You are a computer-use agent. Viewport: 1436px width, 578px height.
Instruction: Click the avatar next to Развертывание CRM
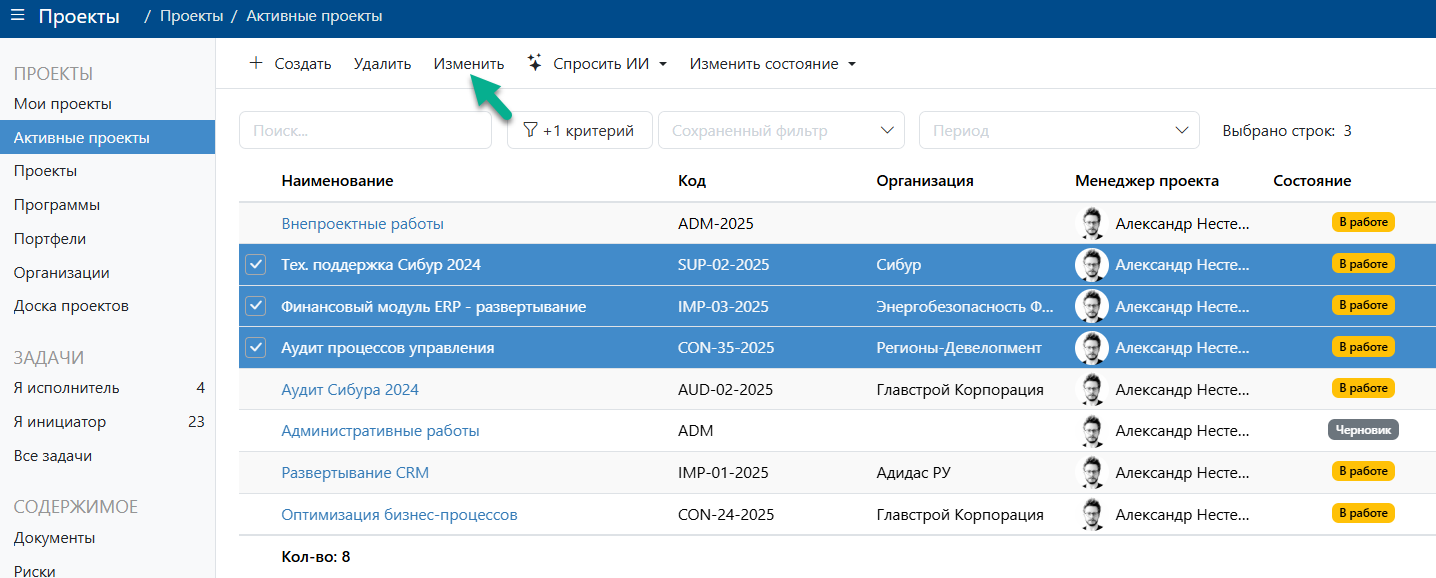[x=1091, y=471]
